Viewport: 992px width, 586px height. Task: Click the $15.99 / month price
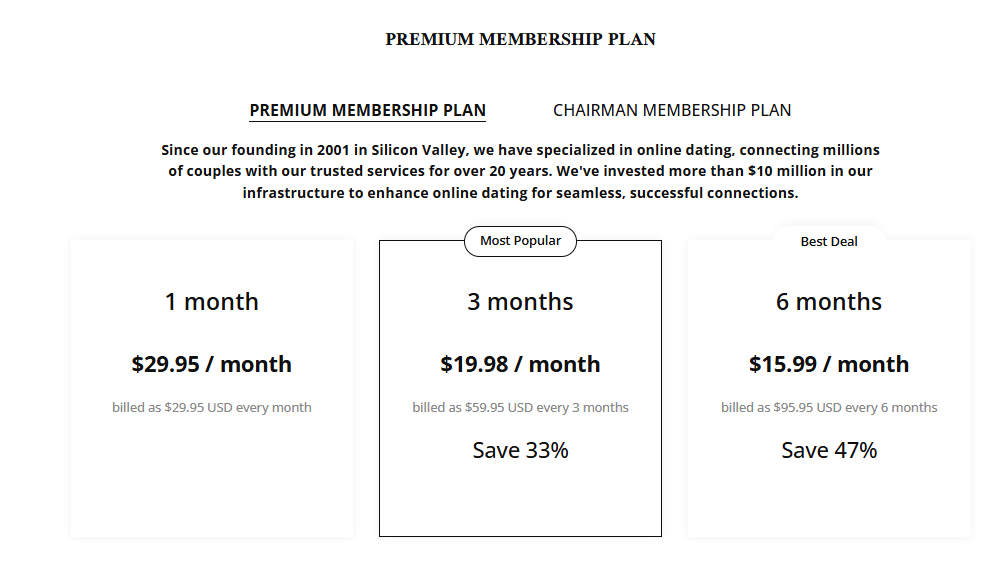pos(829,364)
